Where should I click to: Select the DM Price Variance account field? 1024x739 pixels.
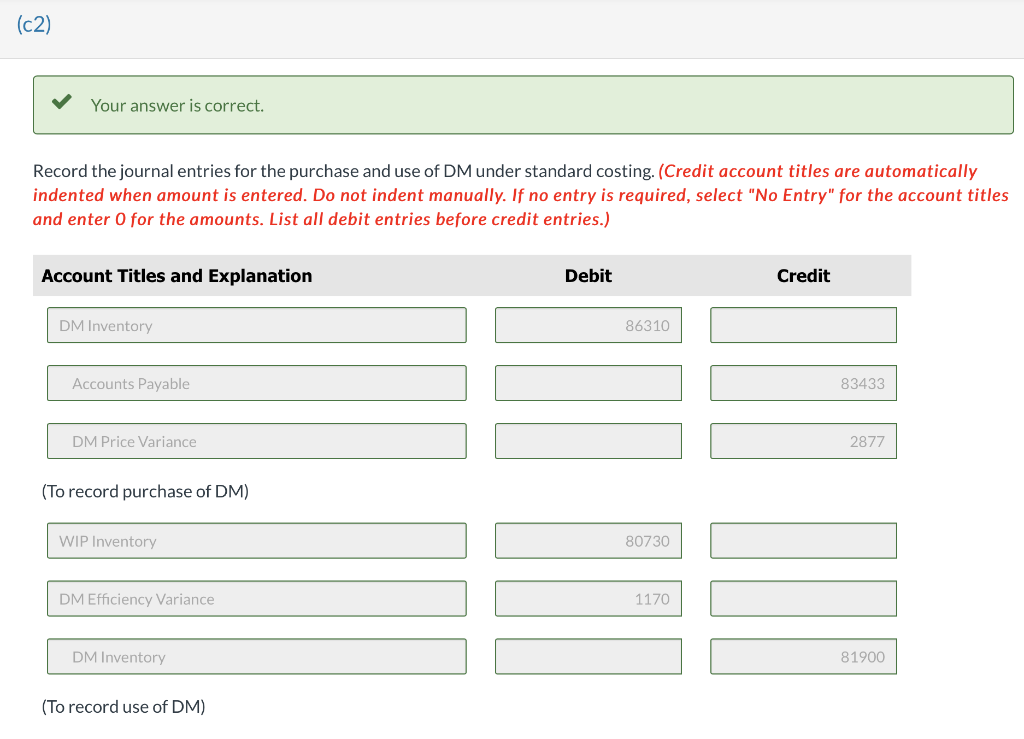coord(256,441)
